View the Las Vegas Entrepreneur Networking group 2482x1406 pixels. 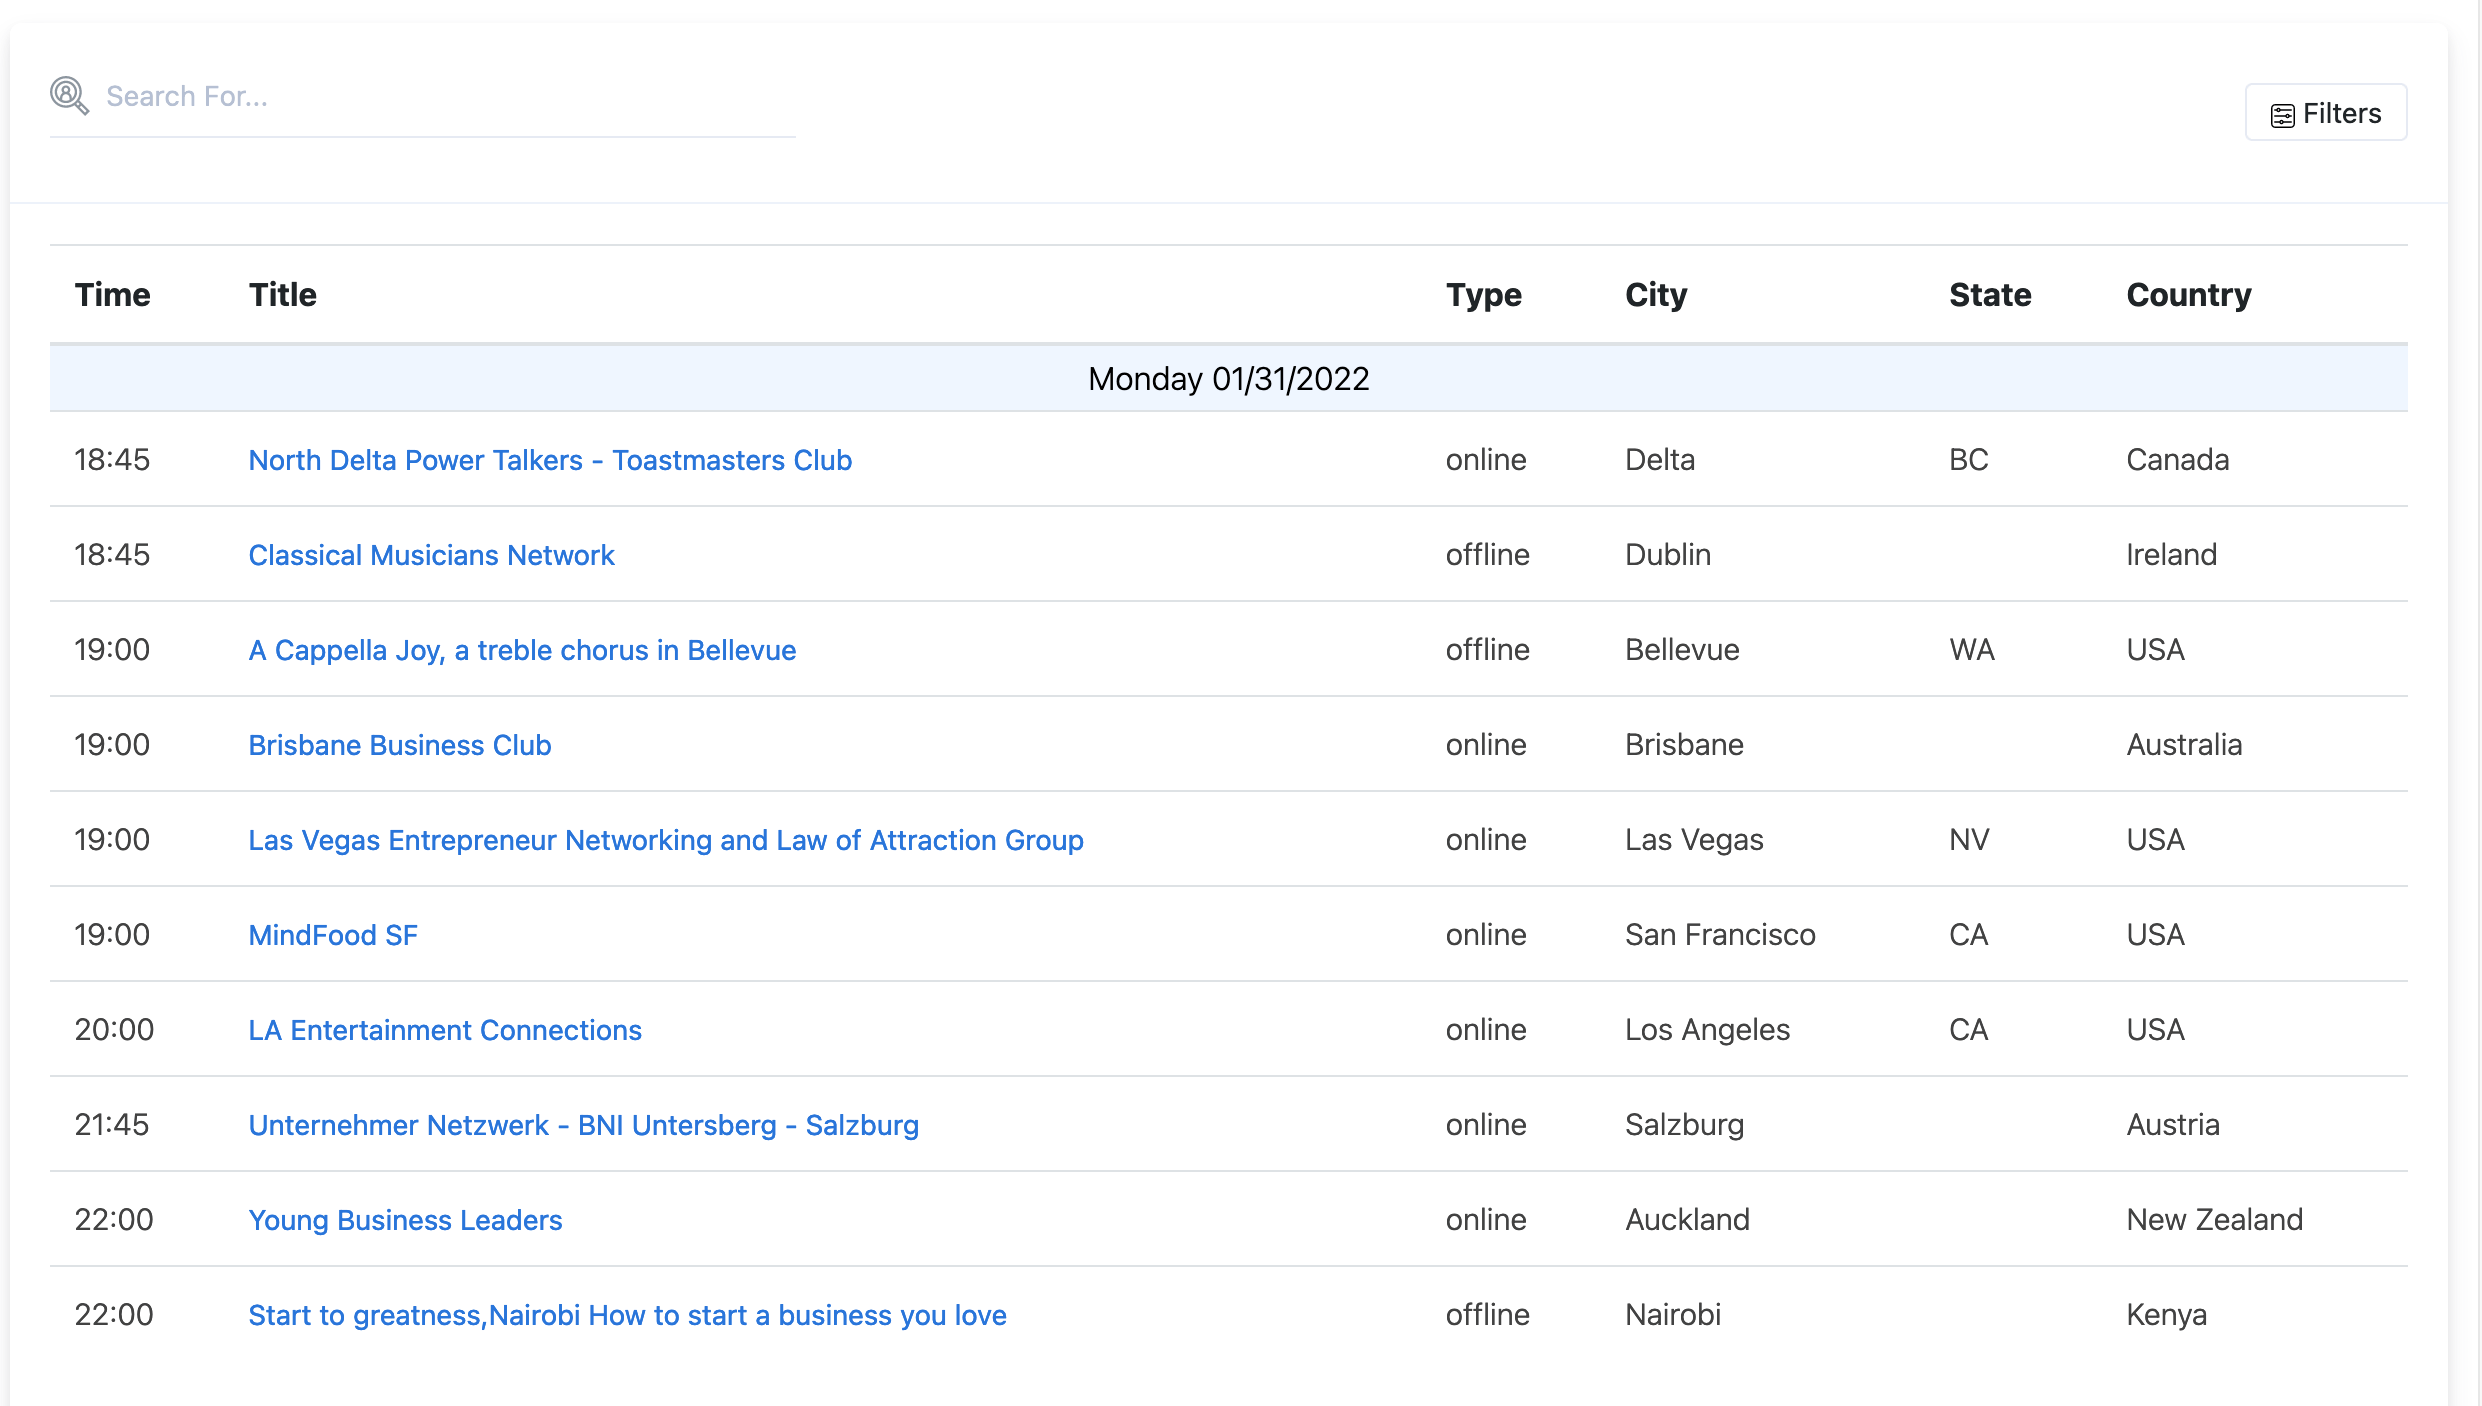[665, 840]
